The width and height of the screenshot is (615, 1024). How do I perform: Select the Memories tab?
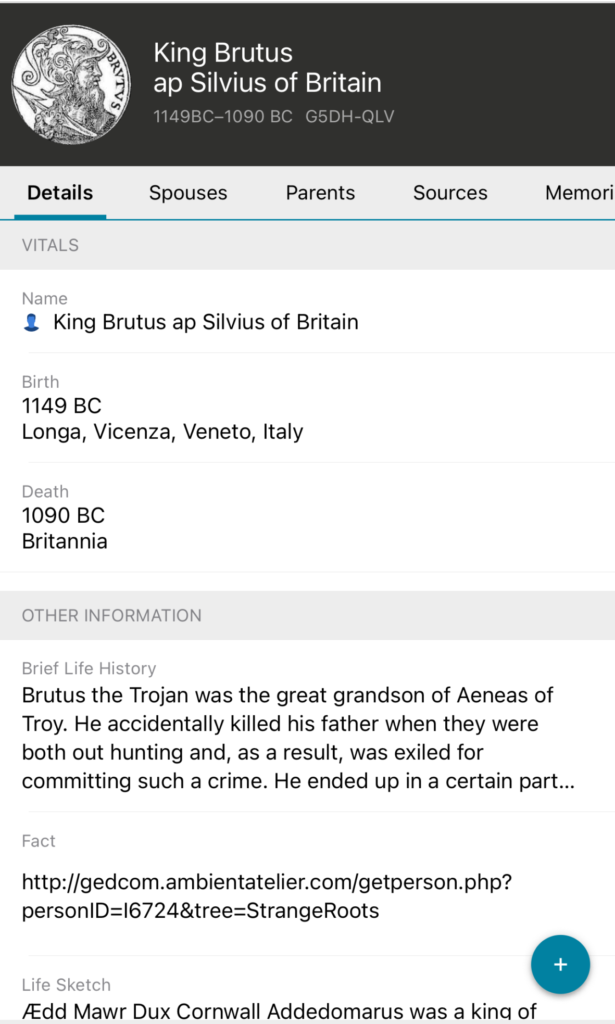coord(578,193)
